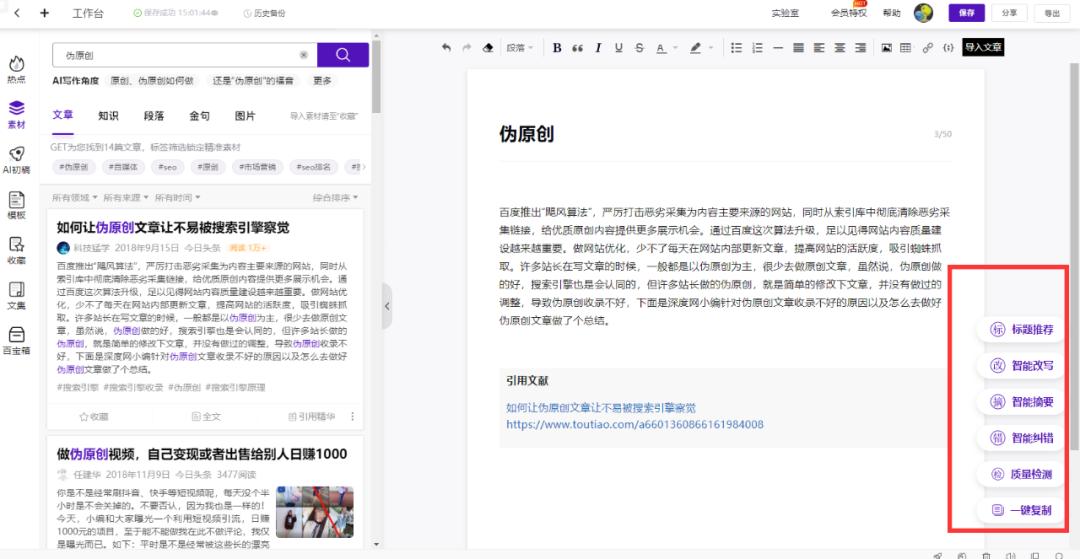Viewport: 1080px width, 559px height.
Task: Apply font color with the A icon
Action: 660,48
